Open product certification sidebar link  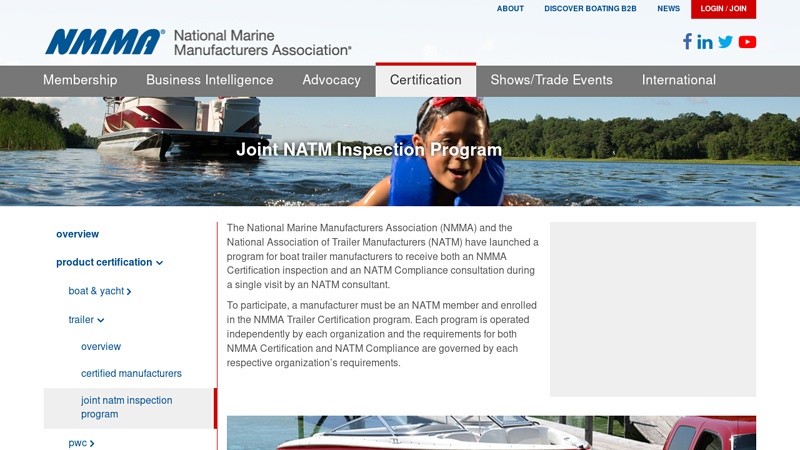coord(104,262)
